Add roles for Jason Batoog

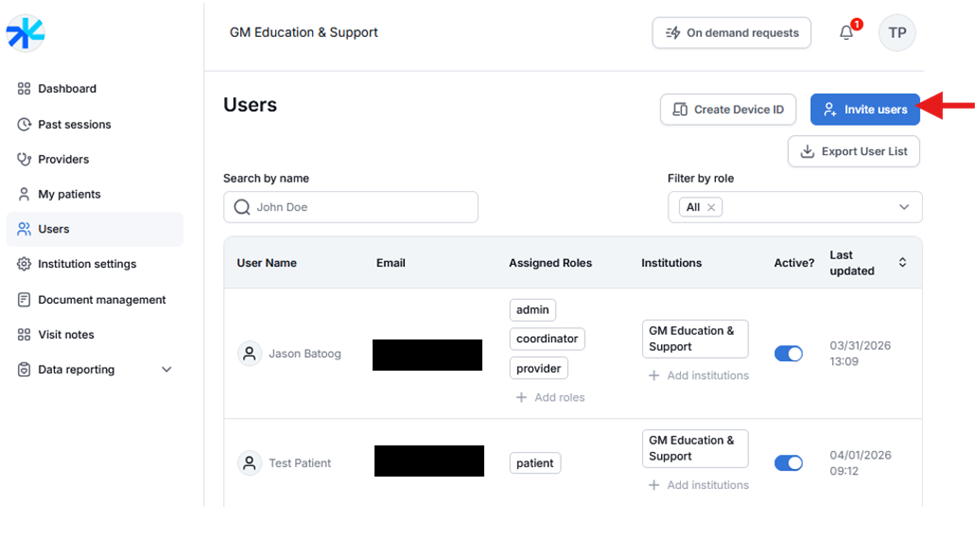pos(551,397)
